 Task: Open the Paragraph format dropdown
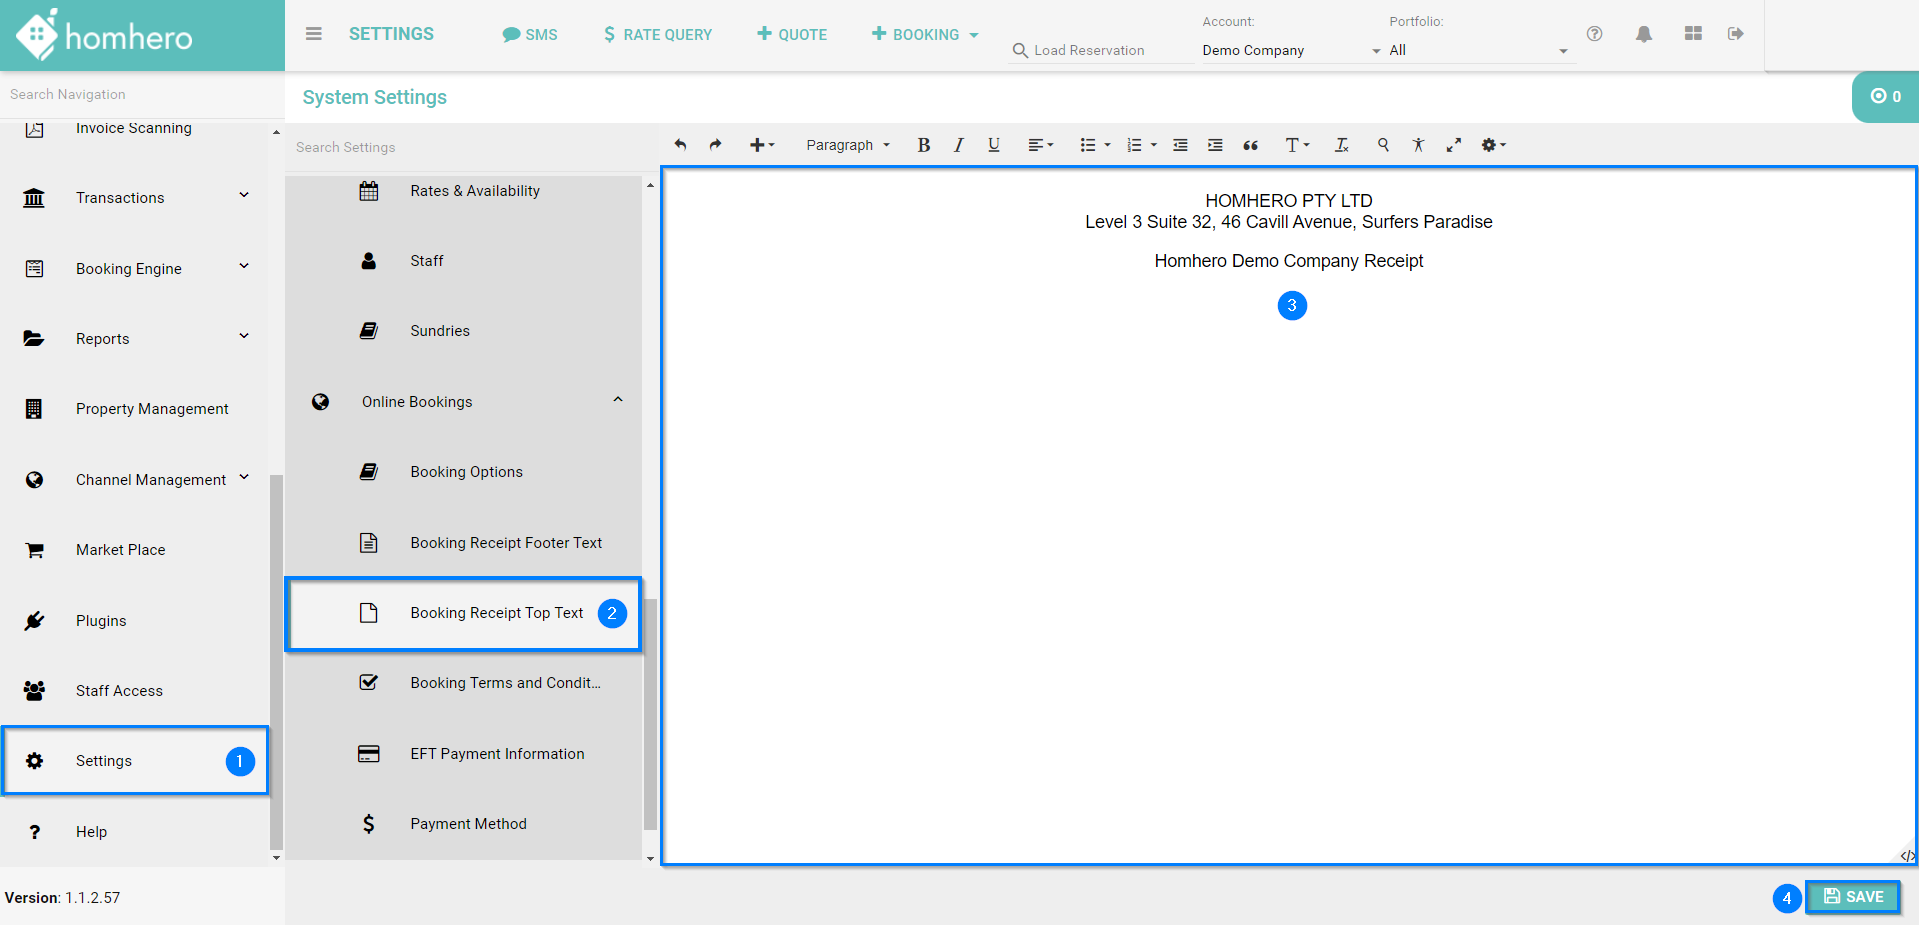tap(847, 145)
